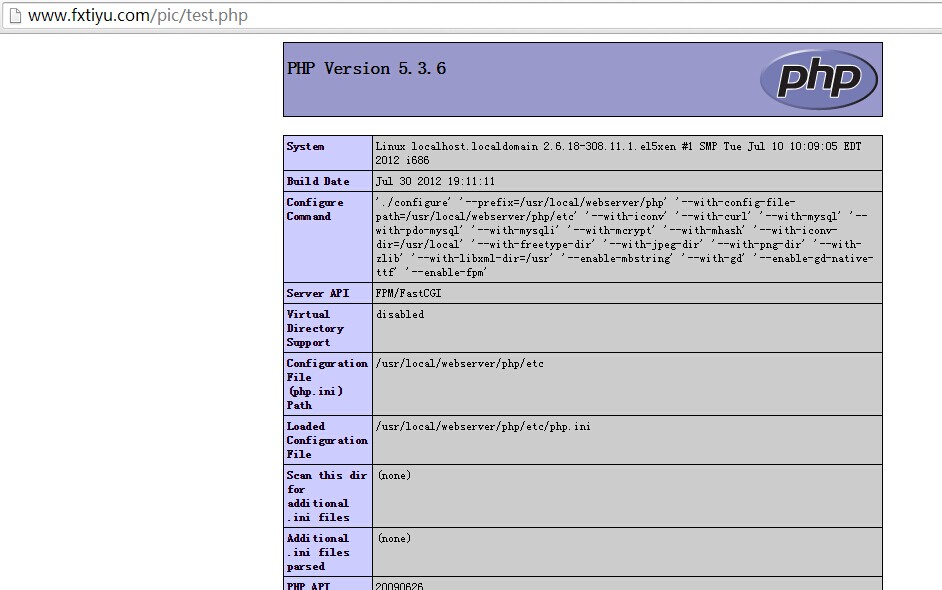Image resolution: width=942 pixels, height=590 pixels.
Task: Select 'Scan this dir for additional .ini files' label
Action: tap(327, 496)
